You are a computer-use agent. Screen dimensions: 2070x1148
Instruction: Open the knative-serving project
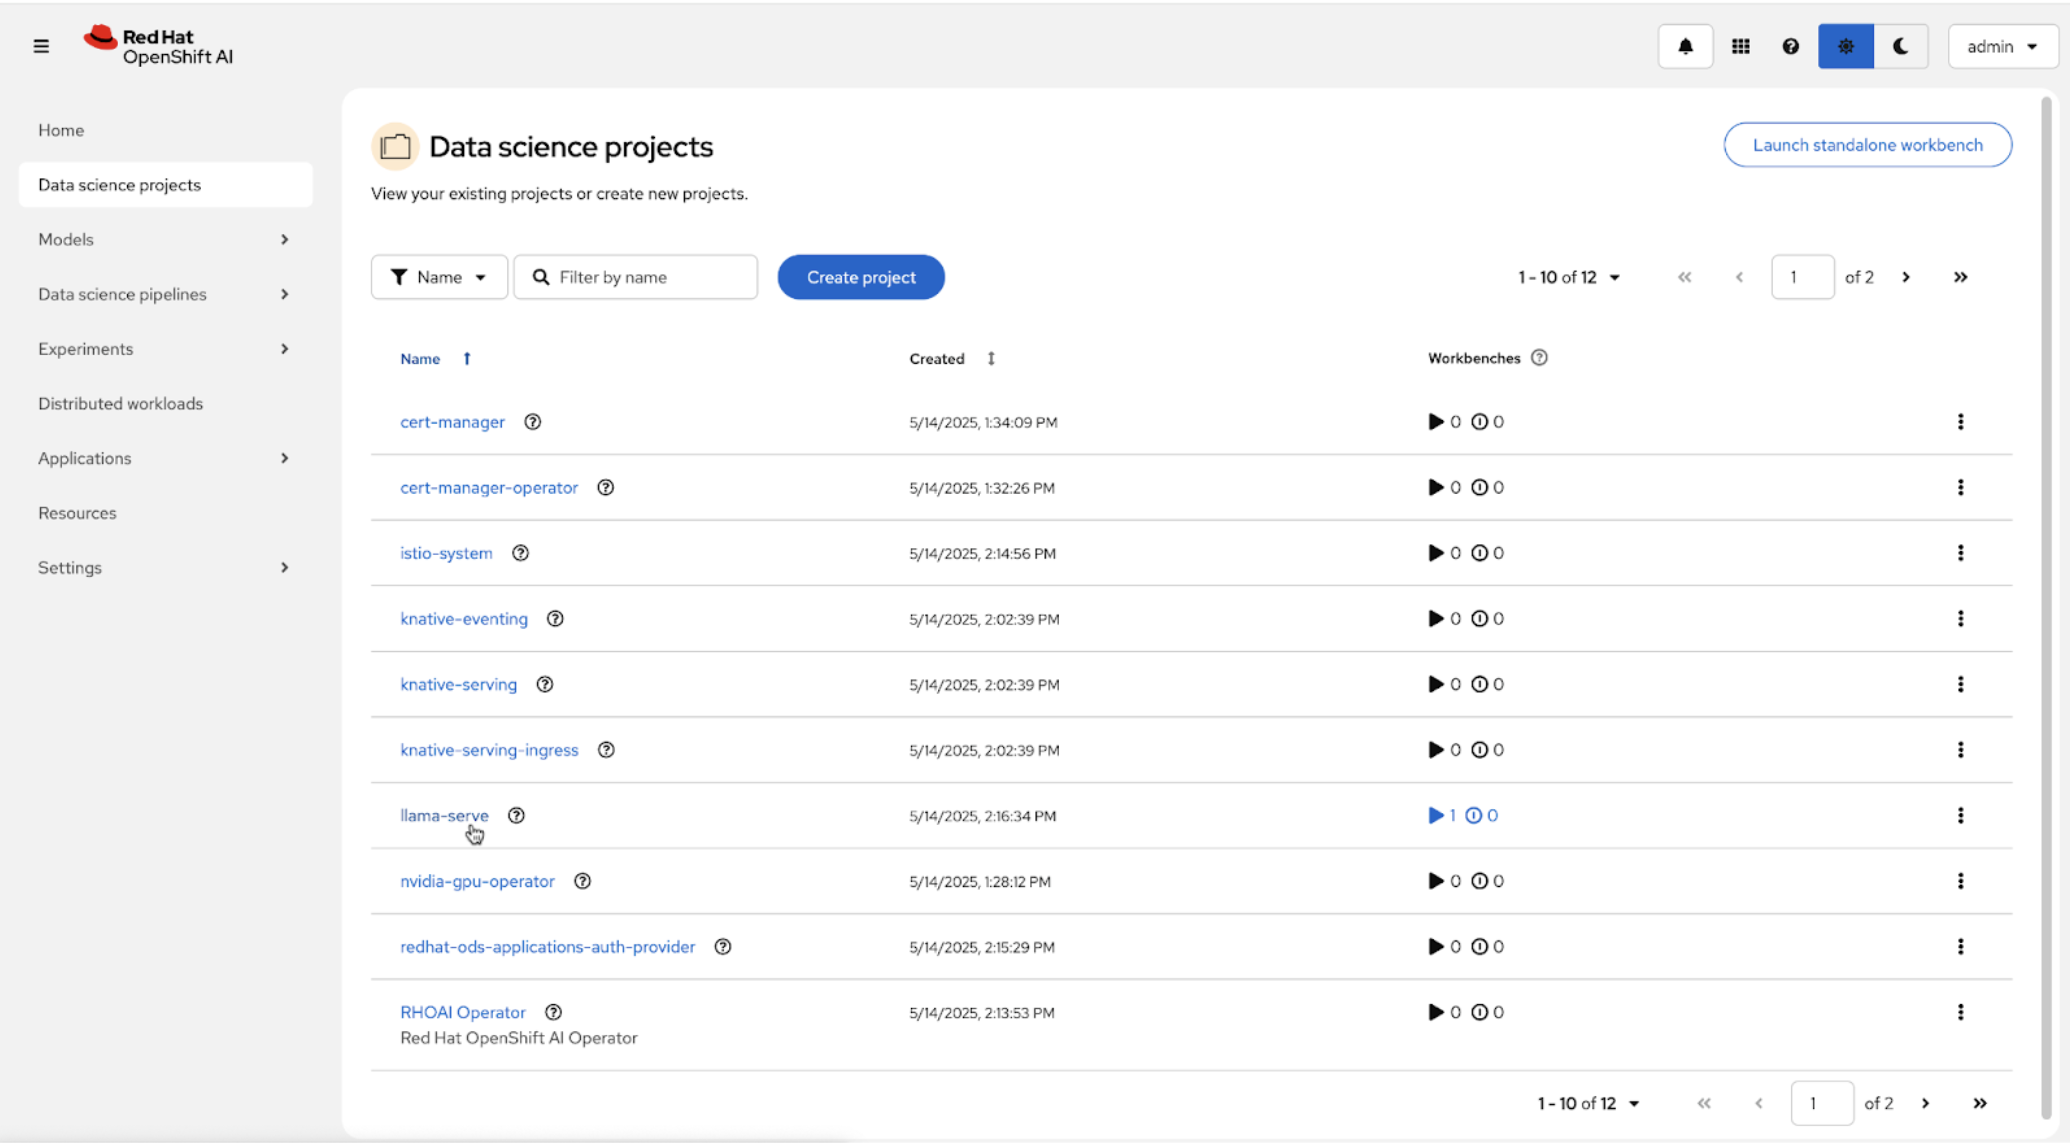click(x=458, y=685)
